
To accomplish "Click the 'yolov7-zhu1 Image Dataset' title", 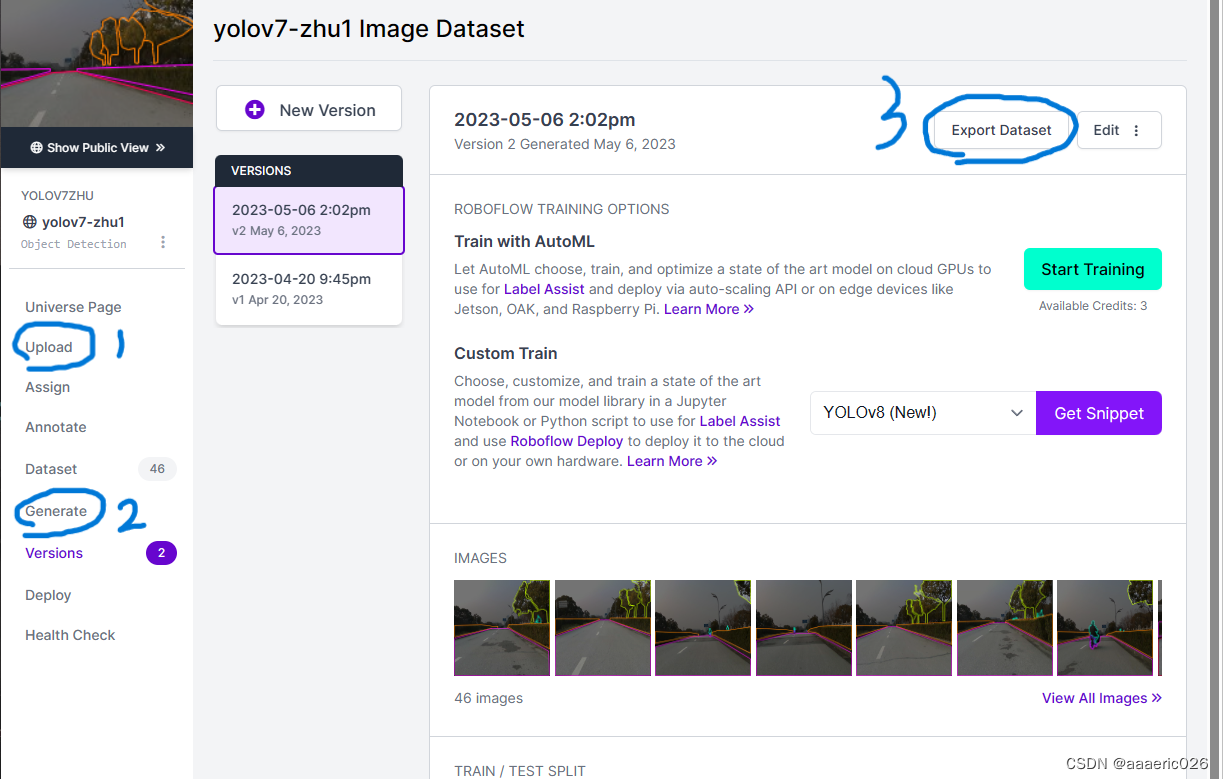I will 369,28.
